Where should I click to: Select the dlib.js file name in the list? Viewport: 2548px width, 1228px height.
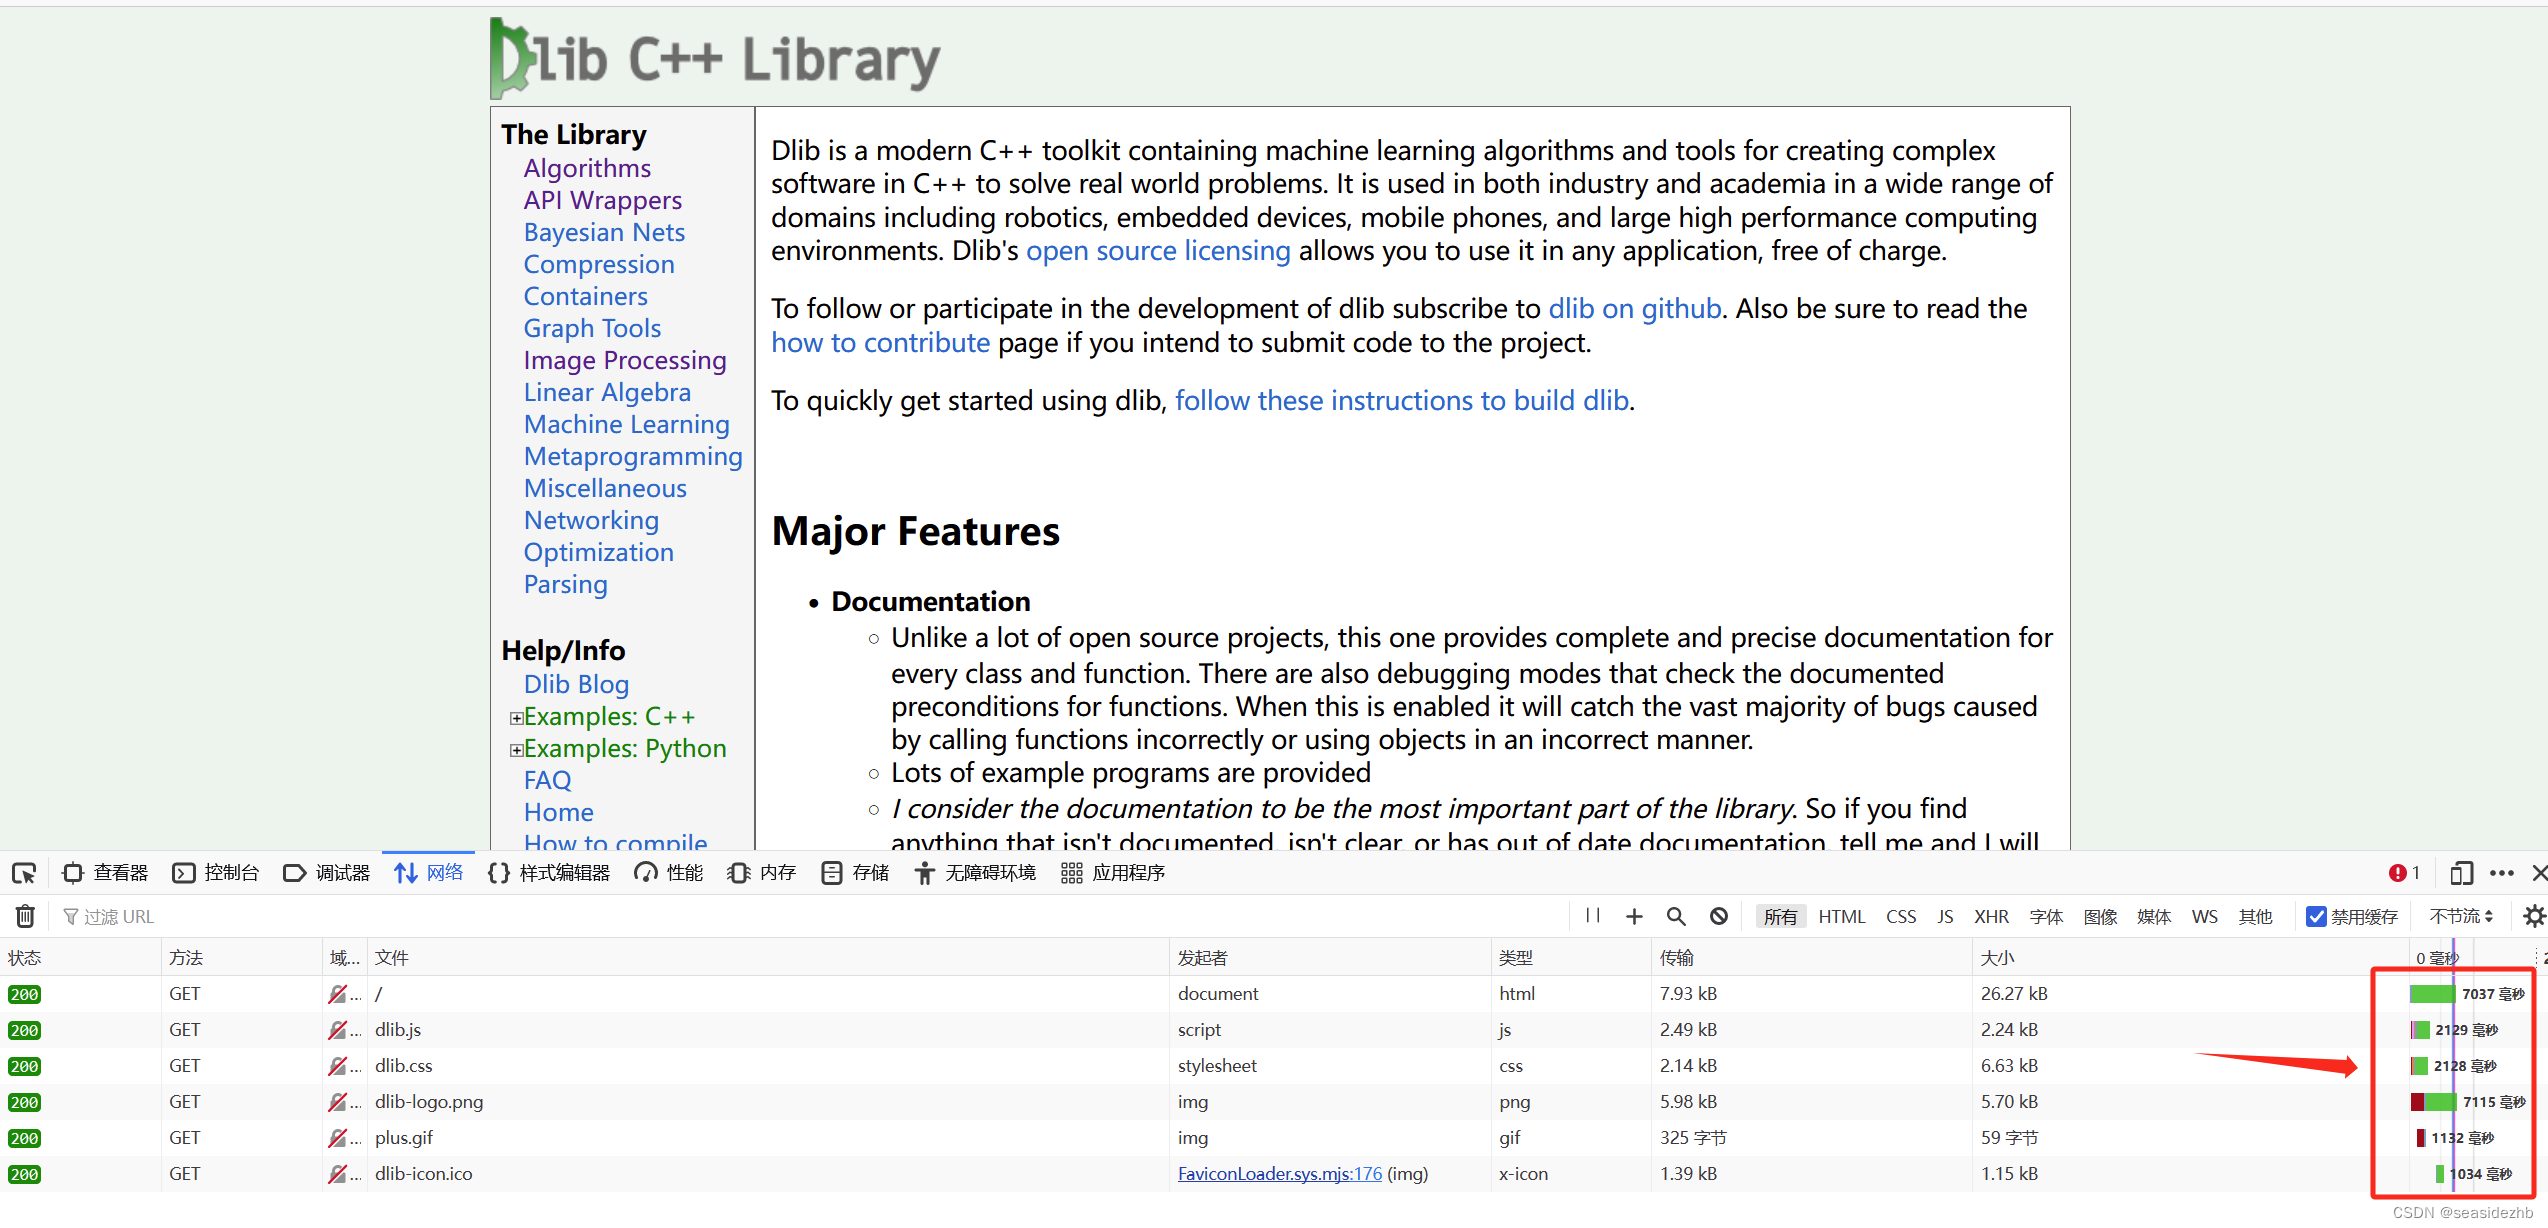point(398,1030)
